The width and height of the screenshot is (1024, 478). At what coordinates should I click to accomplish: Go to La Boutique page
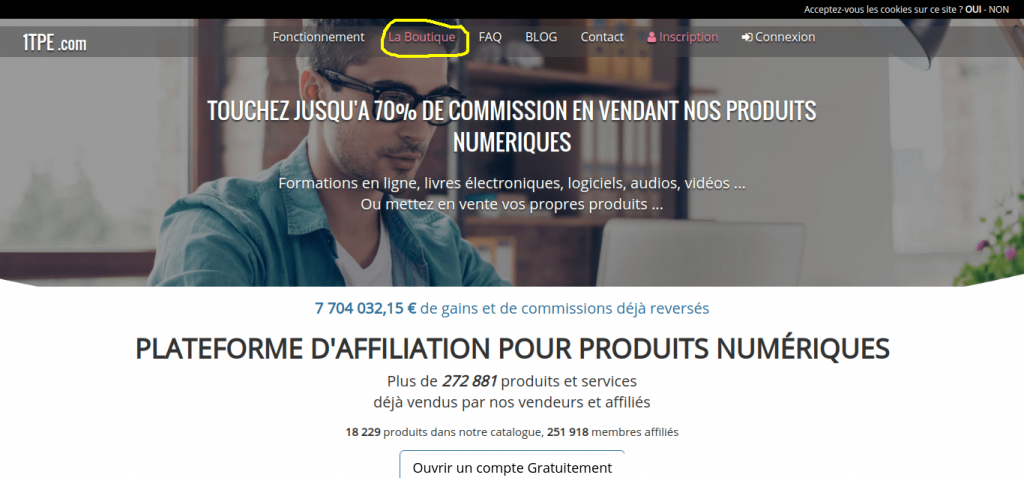(422, 37)
